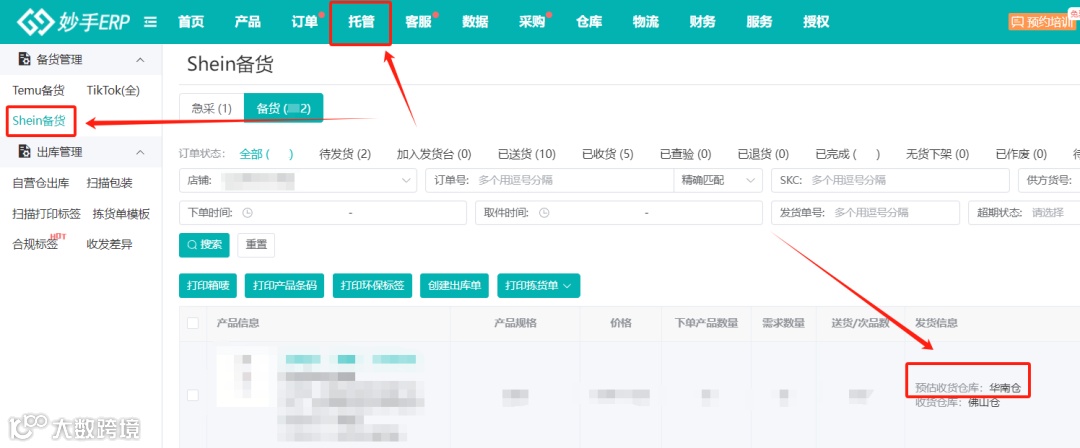Image resolution: width=1080 pixels, height=448 pixels.
Task: Filter order status by 已退货 (0)
Action: 763,154
